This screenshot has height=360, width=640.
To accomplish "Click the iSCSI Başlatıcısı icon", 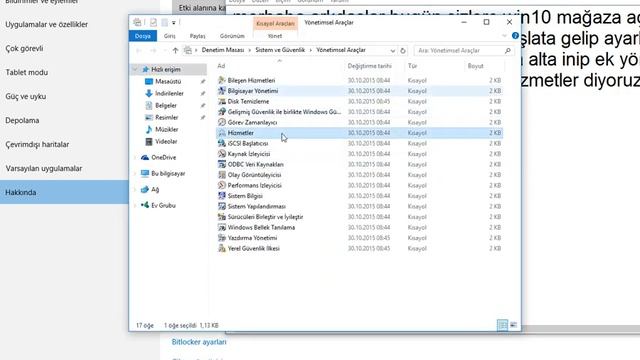I will [x=222, y=143].
